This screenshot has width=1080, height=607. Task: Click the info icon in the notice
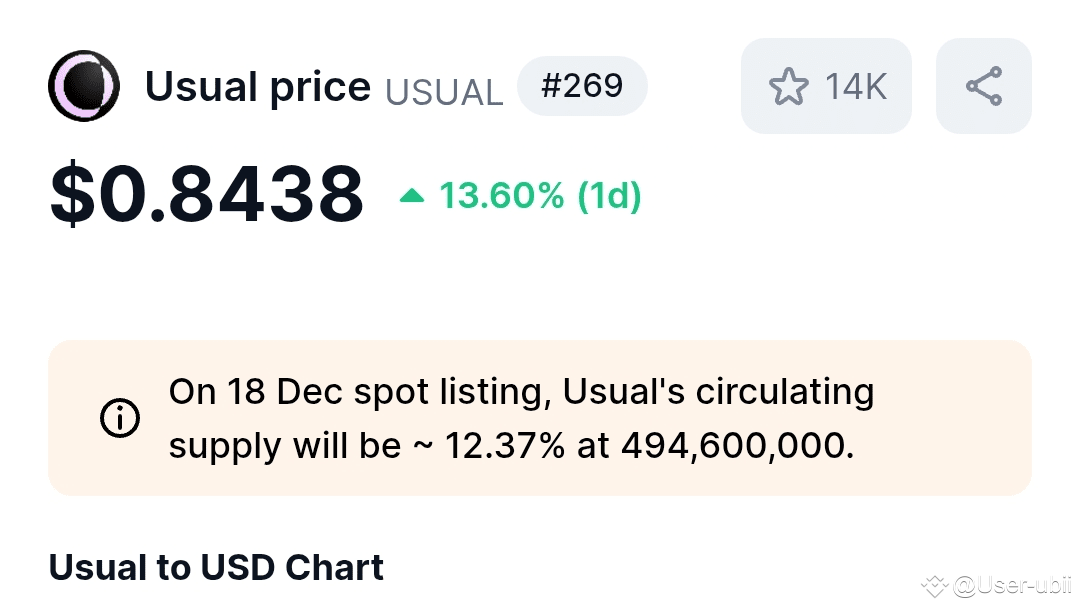pyautogui.click(x=120, y=418)
